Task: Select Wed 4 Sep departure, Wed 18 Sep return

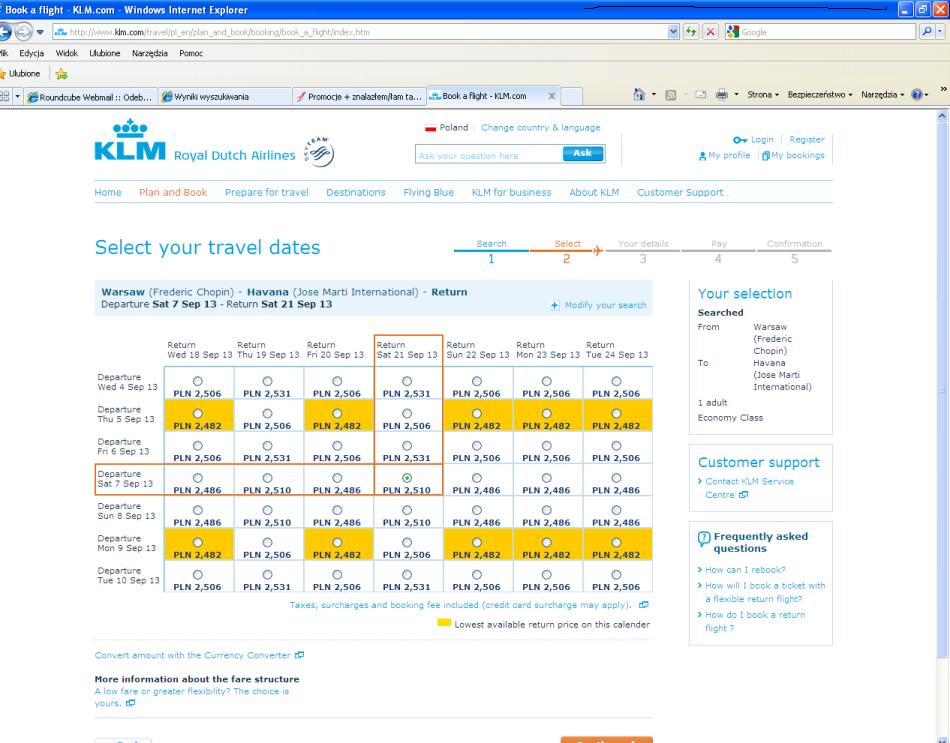Action: click(198, 381)
